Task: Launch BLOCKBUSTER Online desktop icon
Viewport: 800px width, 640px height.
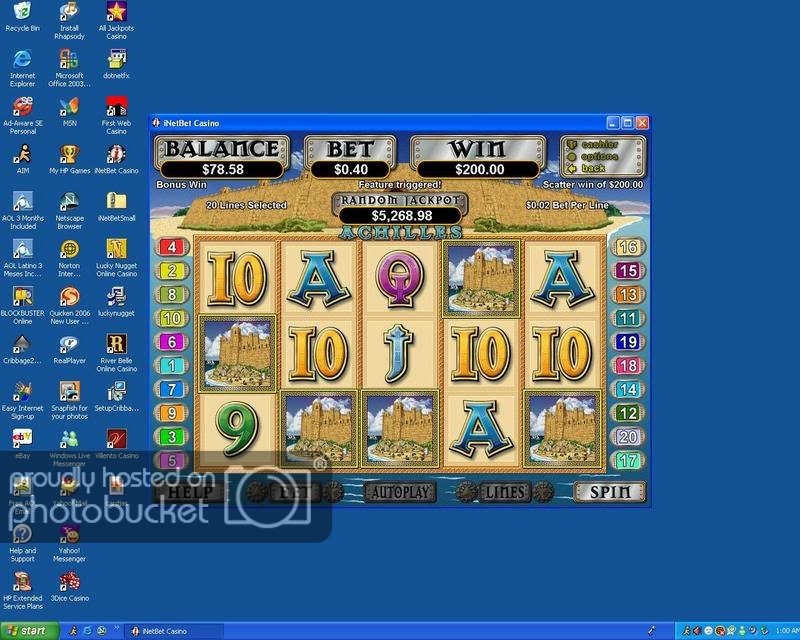Action: click(x=22, y=306)
